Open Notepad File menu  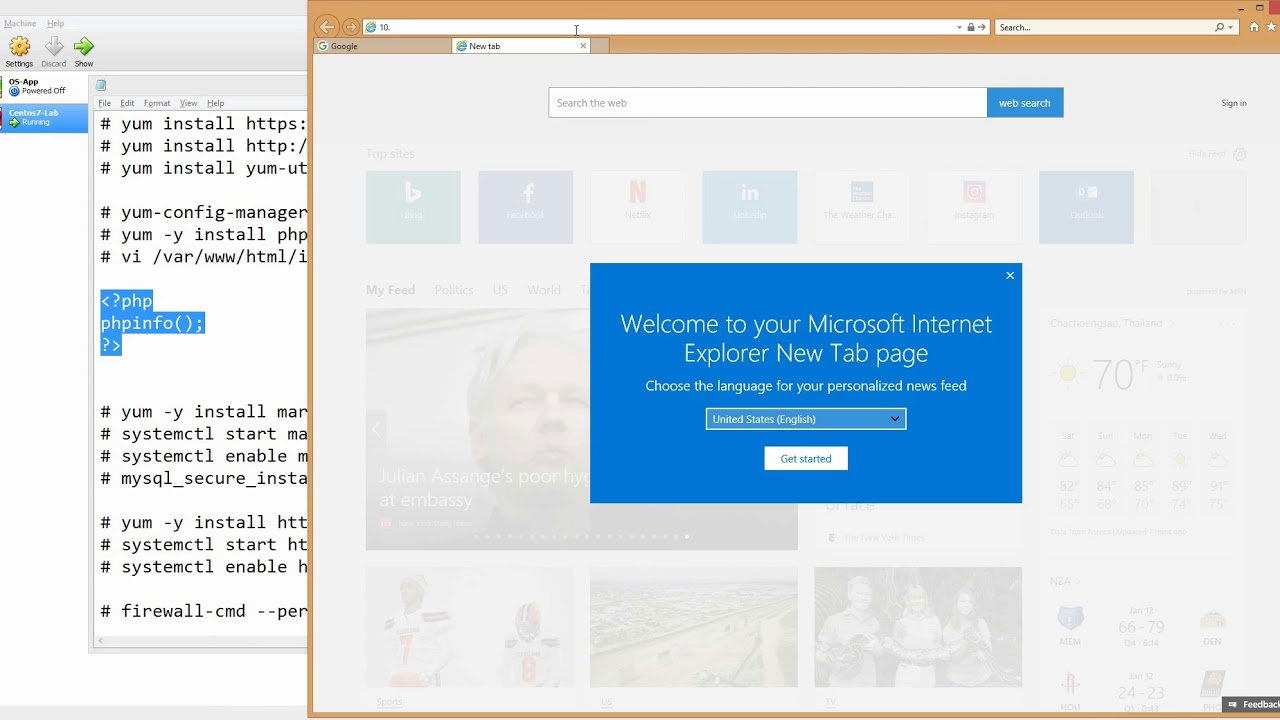click(x=104, y=103)
